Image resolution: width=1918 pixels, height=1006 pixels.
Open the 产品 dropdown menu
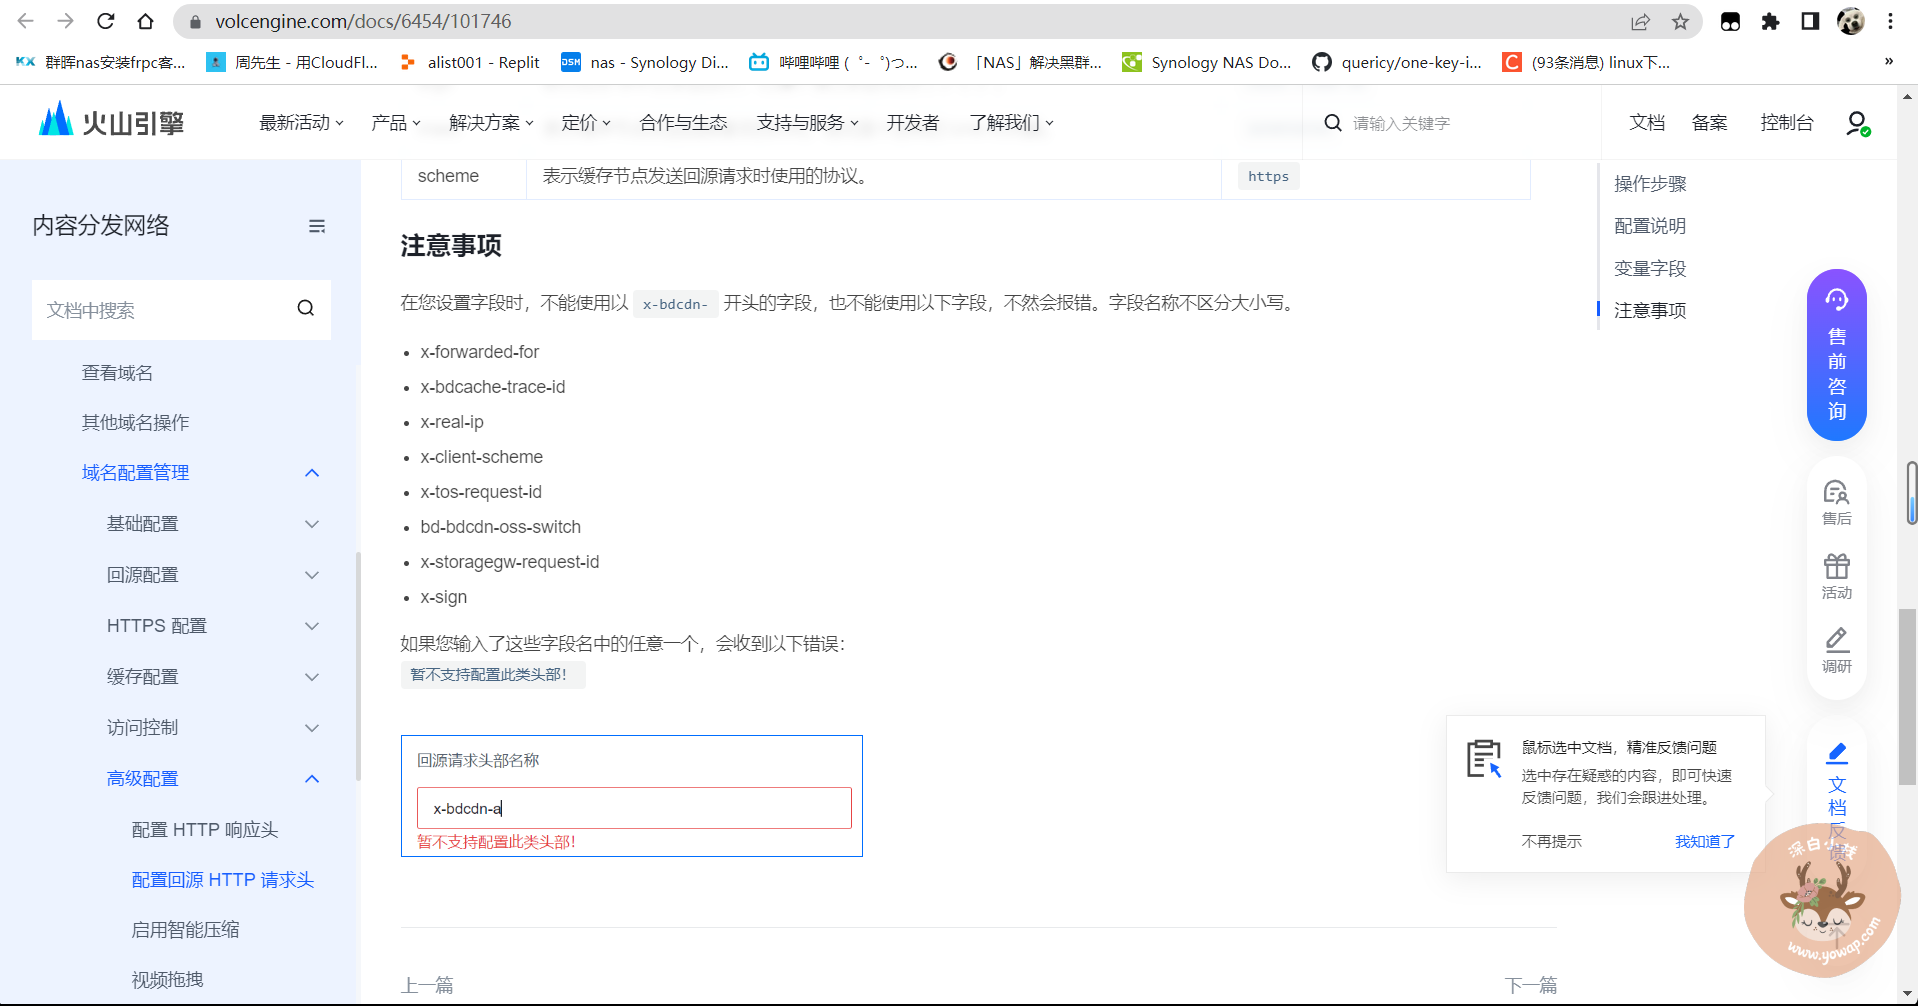(x=395, y=123)
